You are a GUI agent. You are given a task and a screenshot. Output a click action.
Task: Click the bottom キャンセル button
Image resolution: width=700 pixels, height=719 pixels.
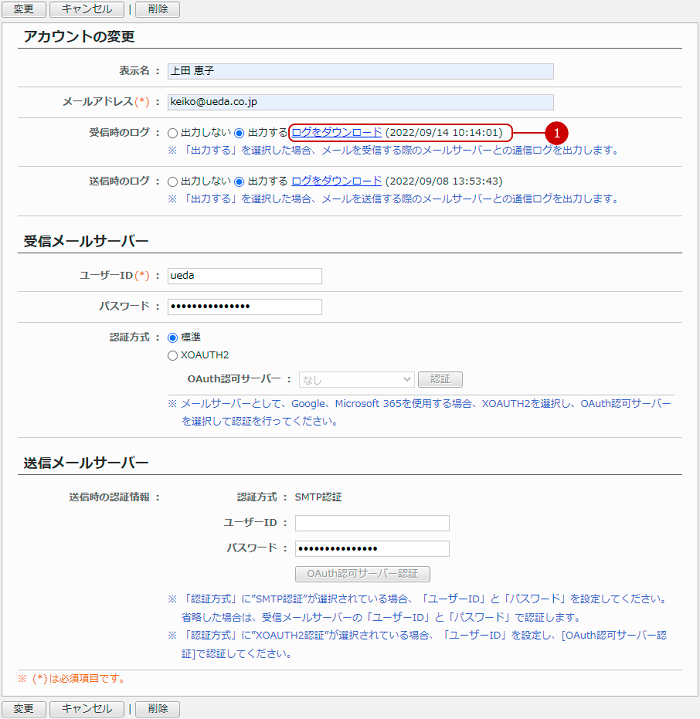coord(87,709)
